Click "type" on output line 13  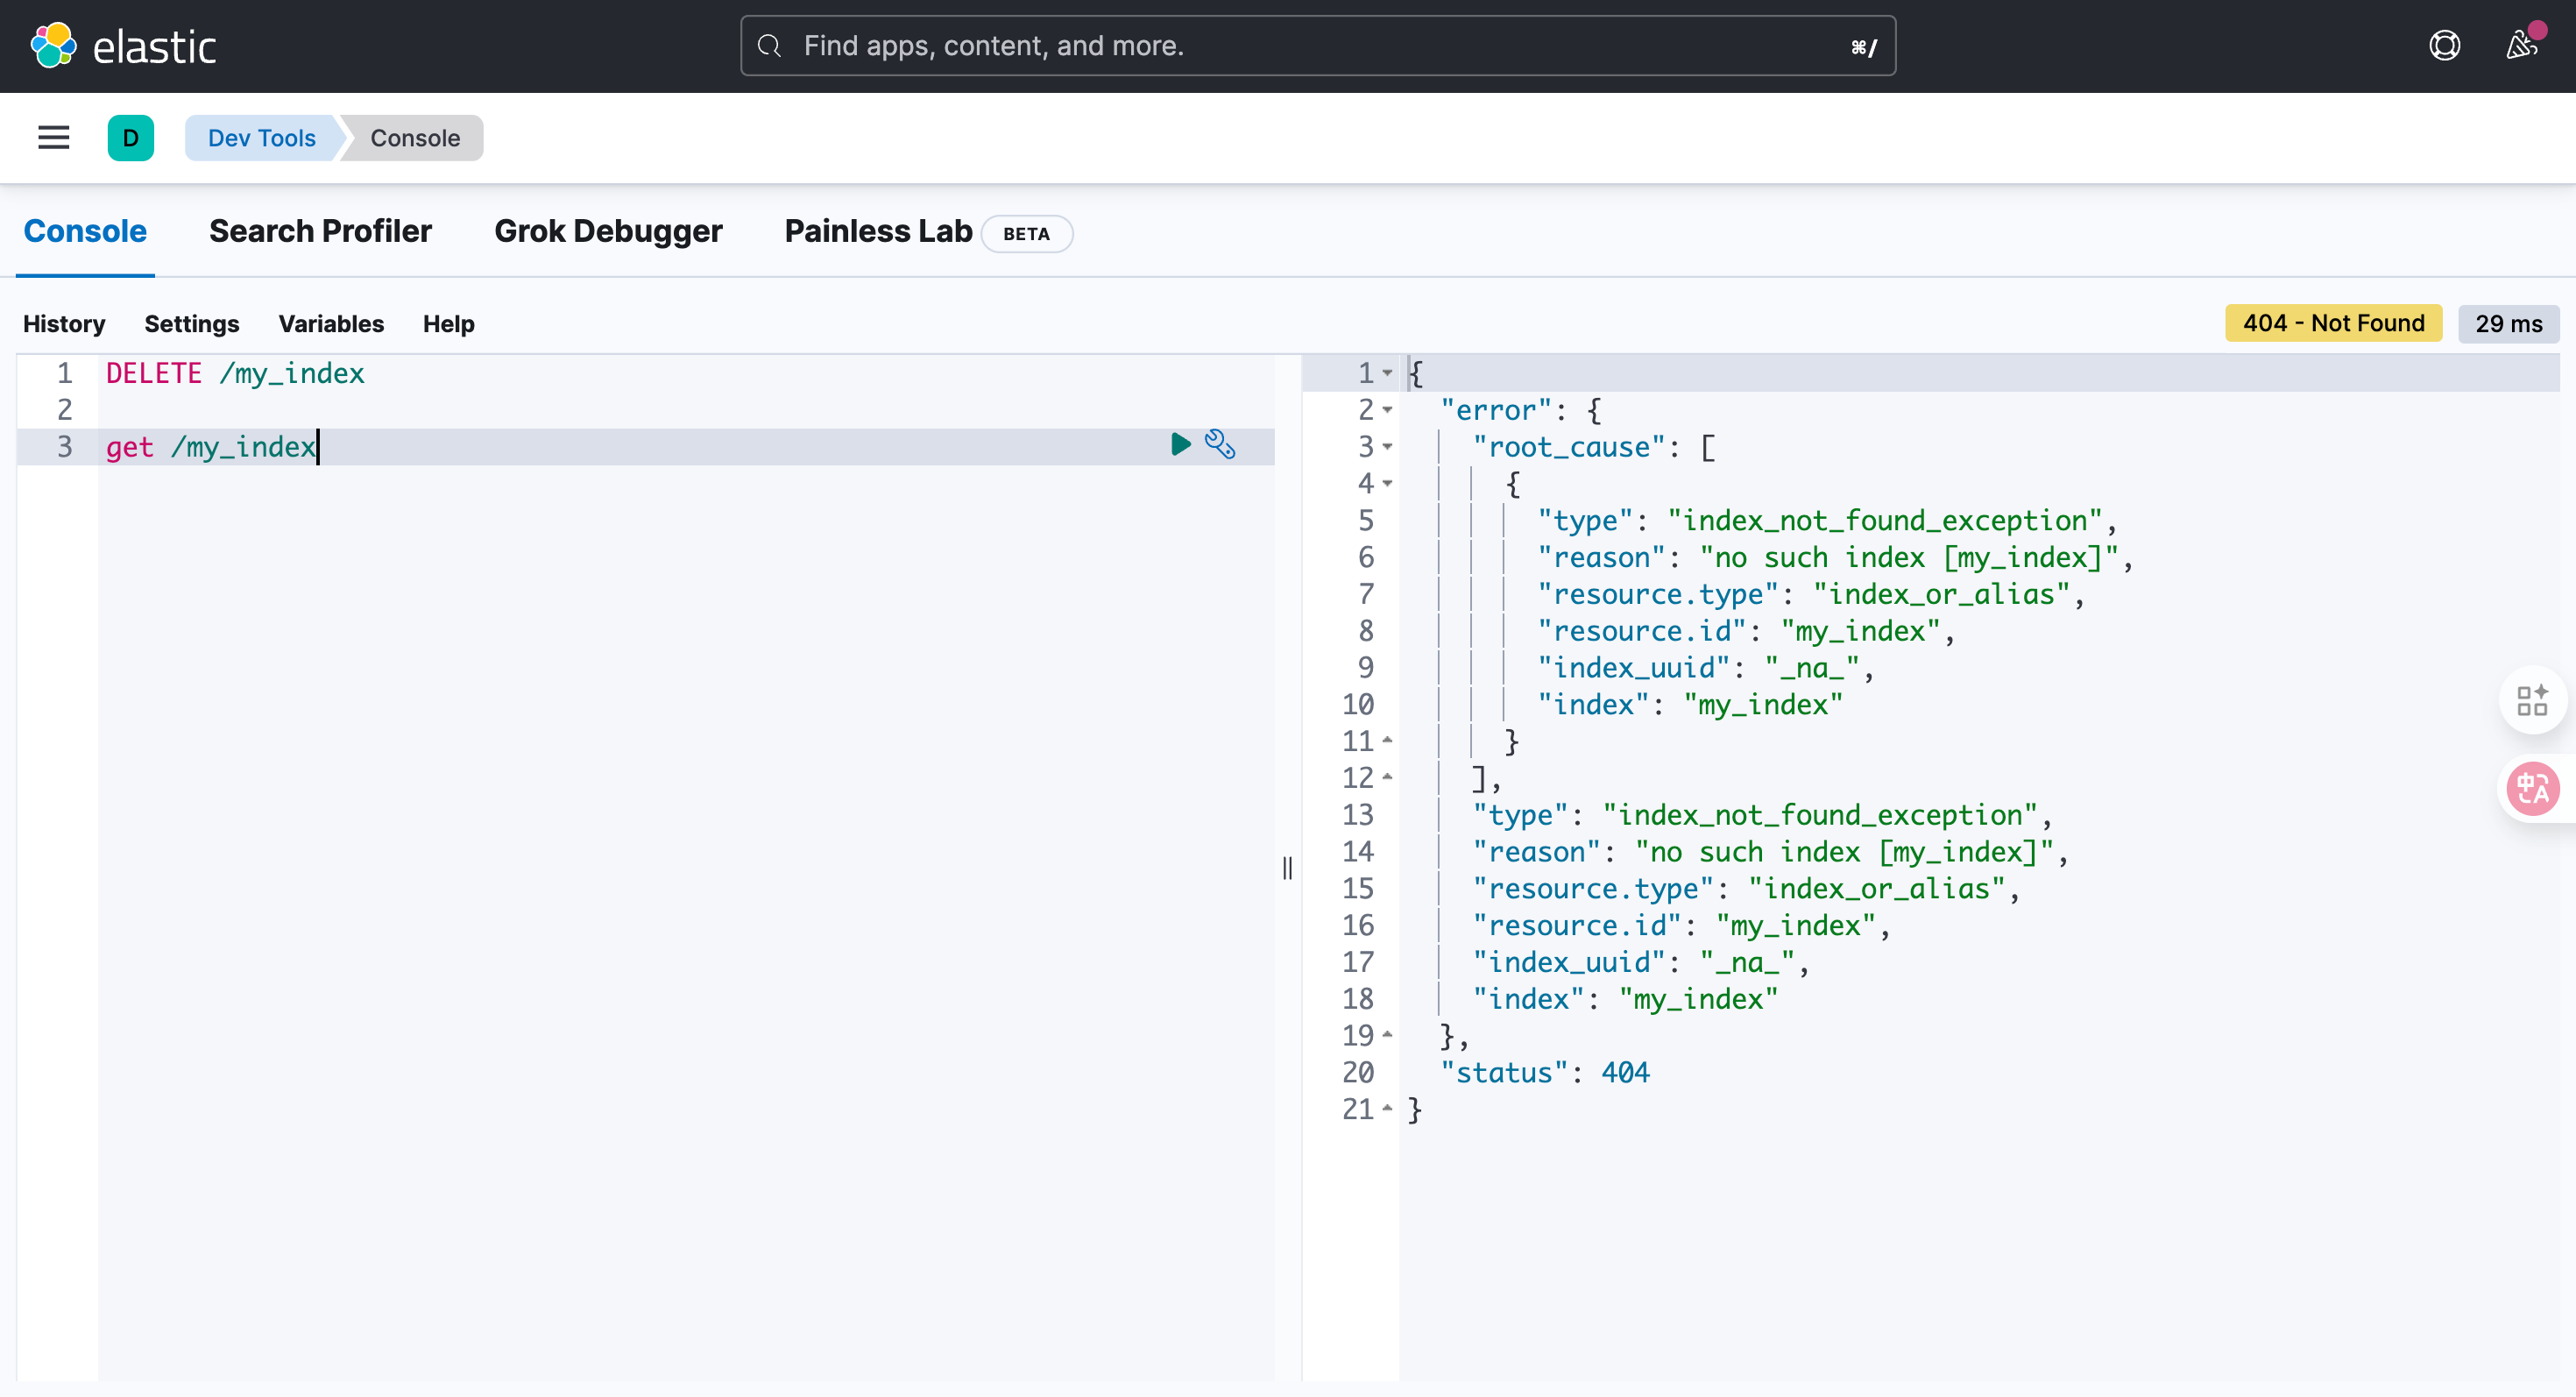click(x=1520, y=815)
